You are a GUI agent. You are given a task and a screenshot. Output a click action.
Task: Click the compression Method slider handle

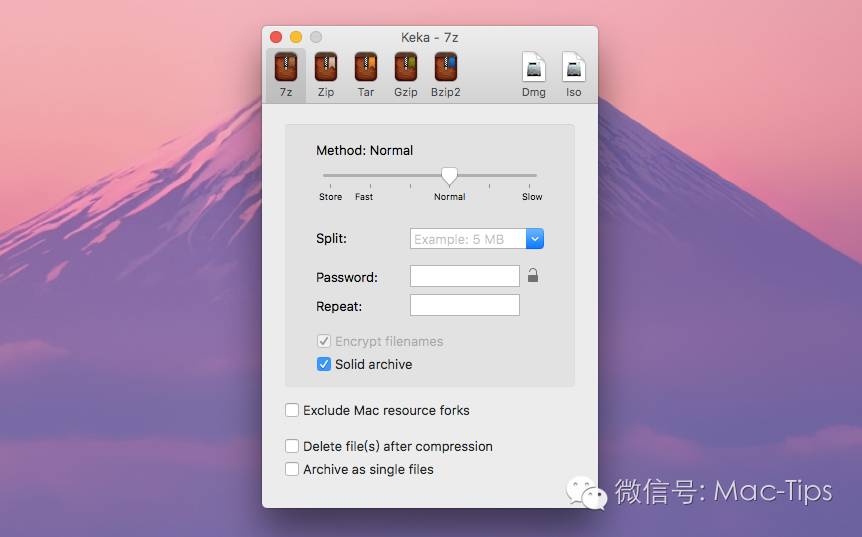coord(449,176)
